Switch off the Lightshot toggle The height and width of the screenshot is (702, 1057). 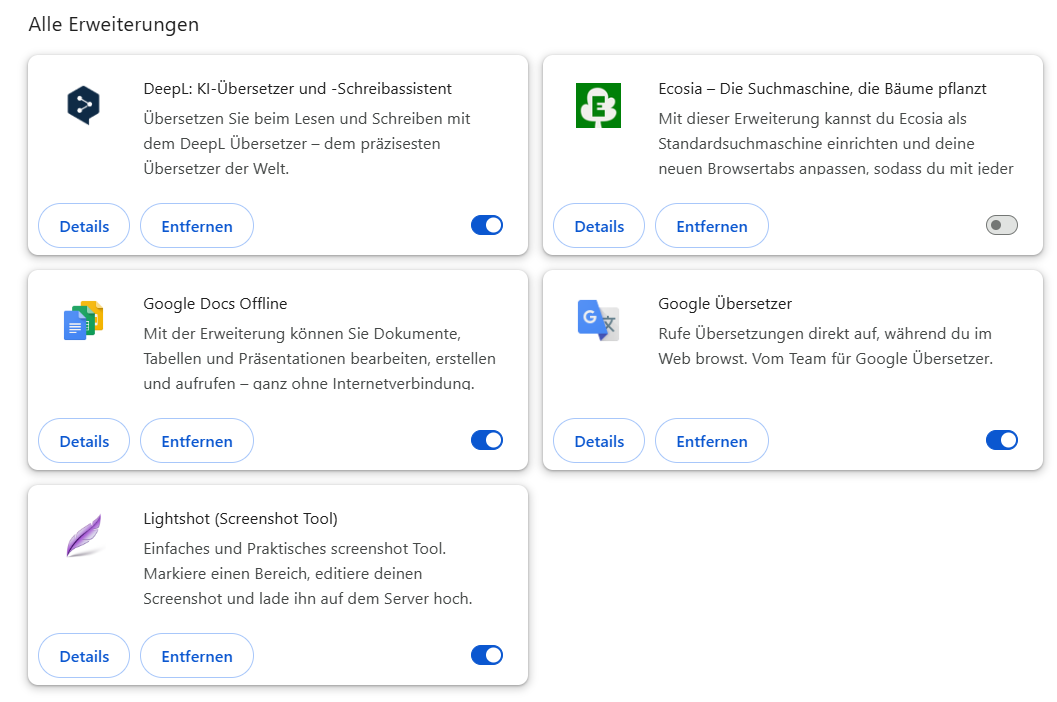click(487, 655)
